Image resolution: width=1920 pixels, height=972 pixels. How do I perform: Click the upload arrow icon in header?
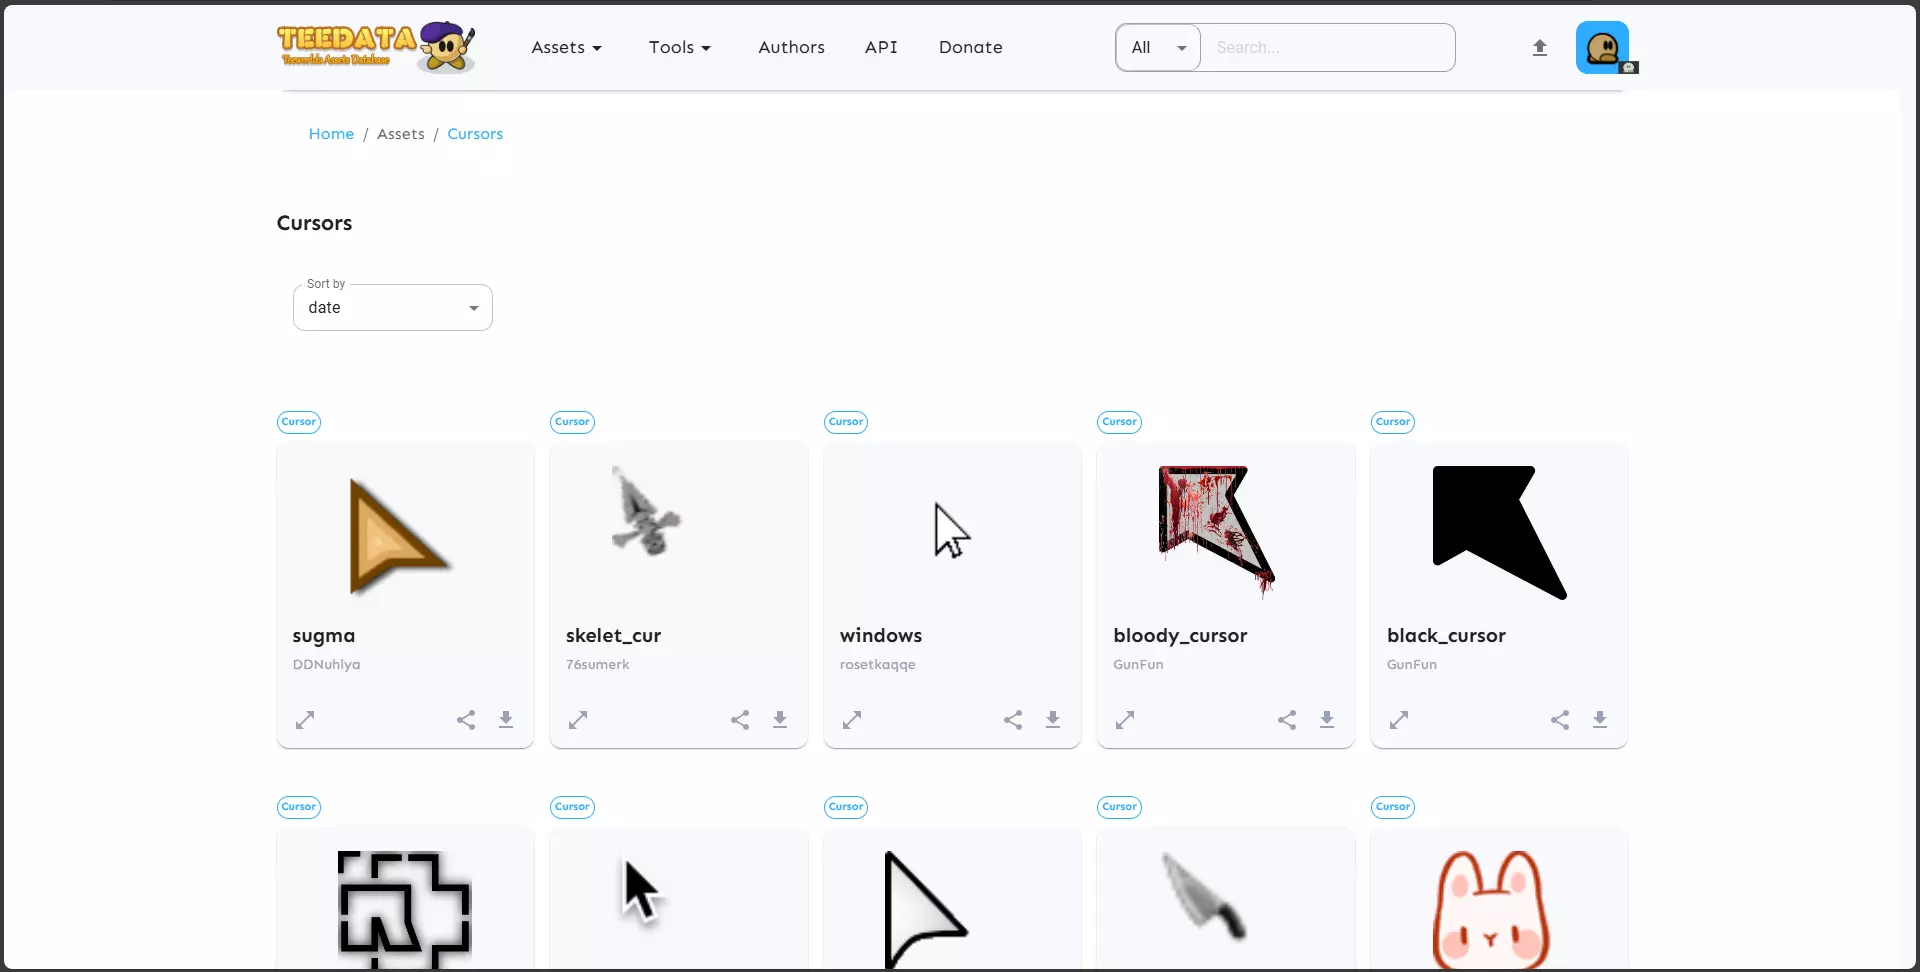click(1540, 47)
